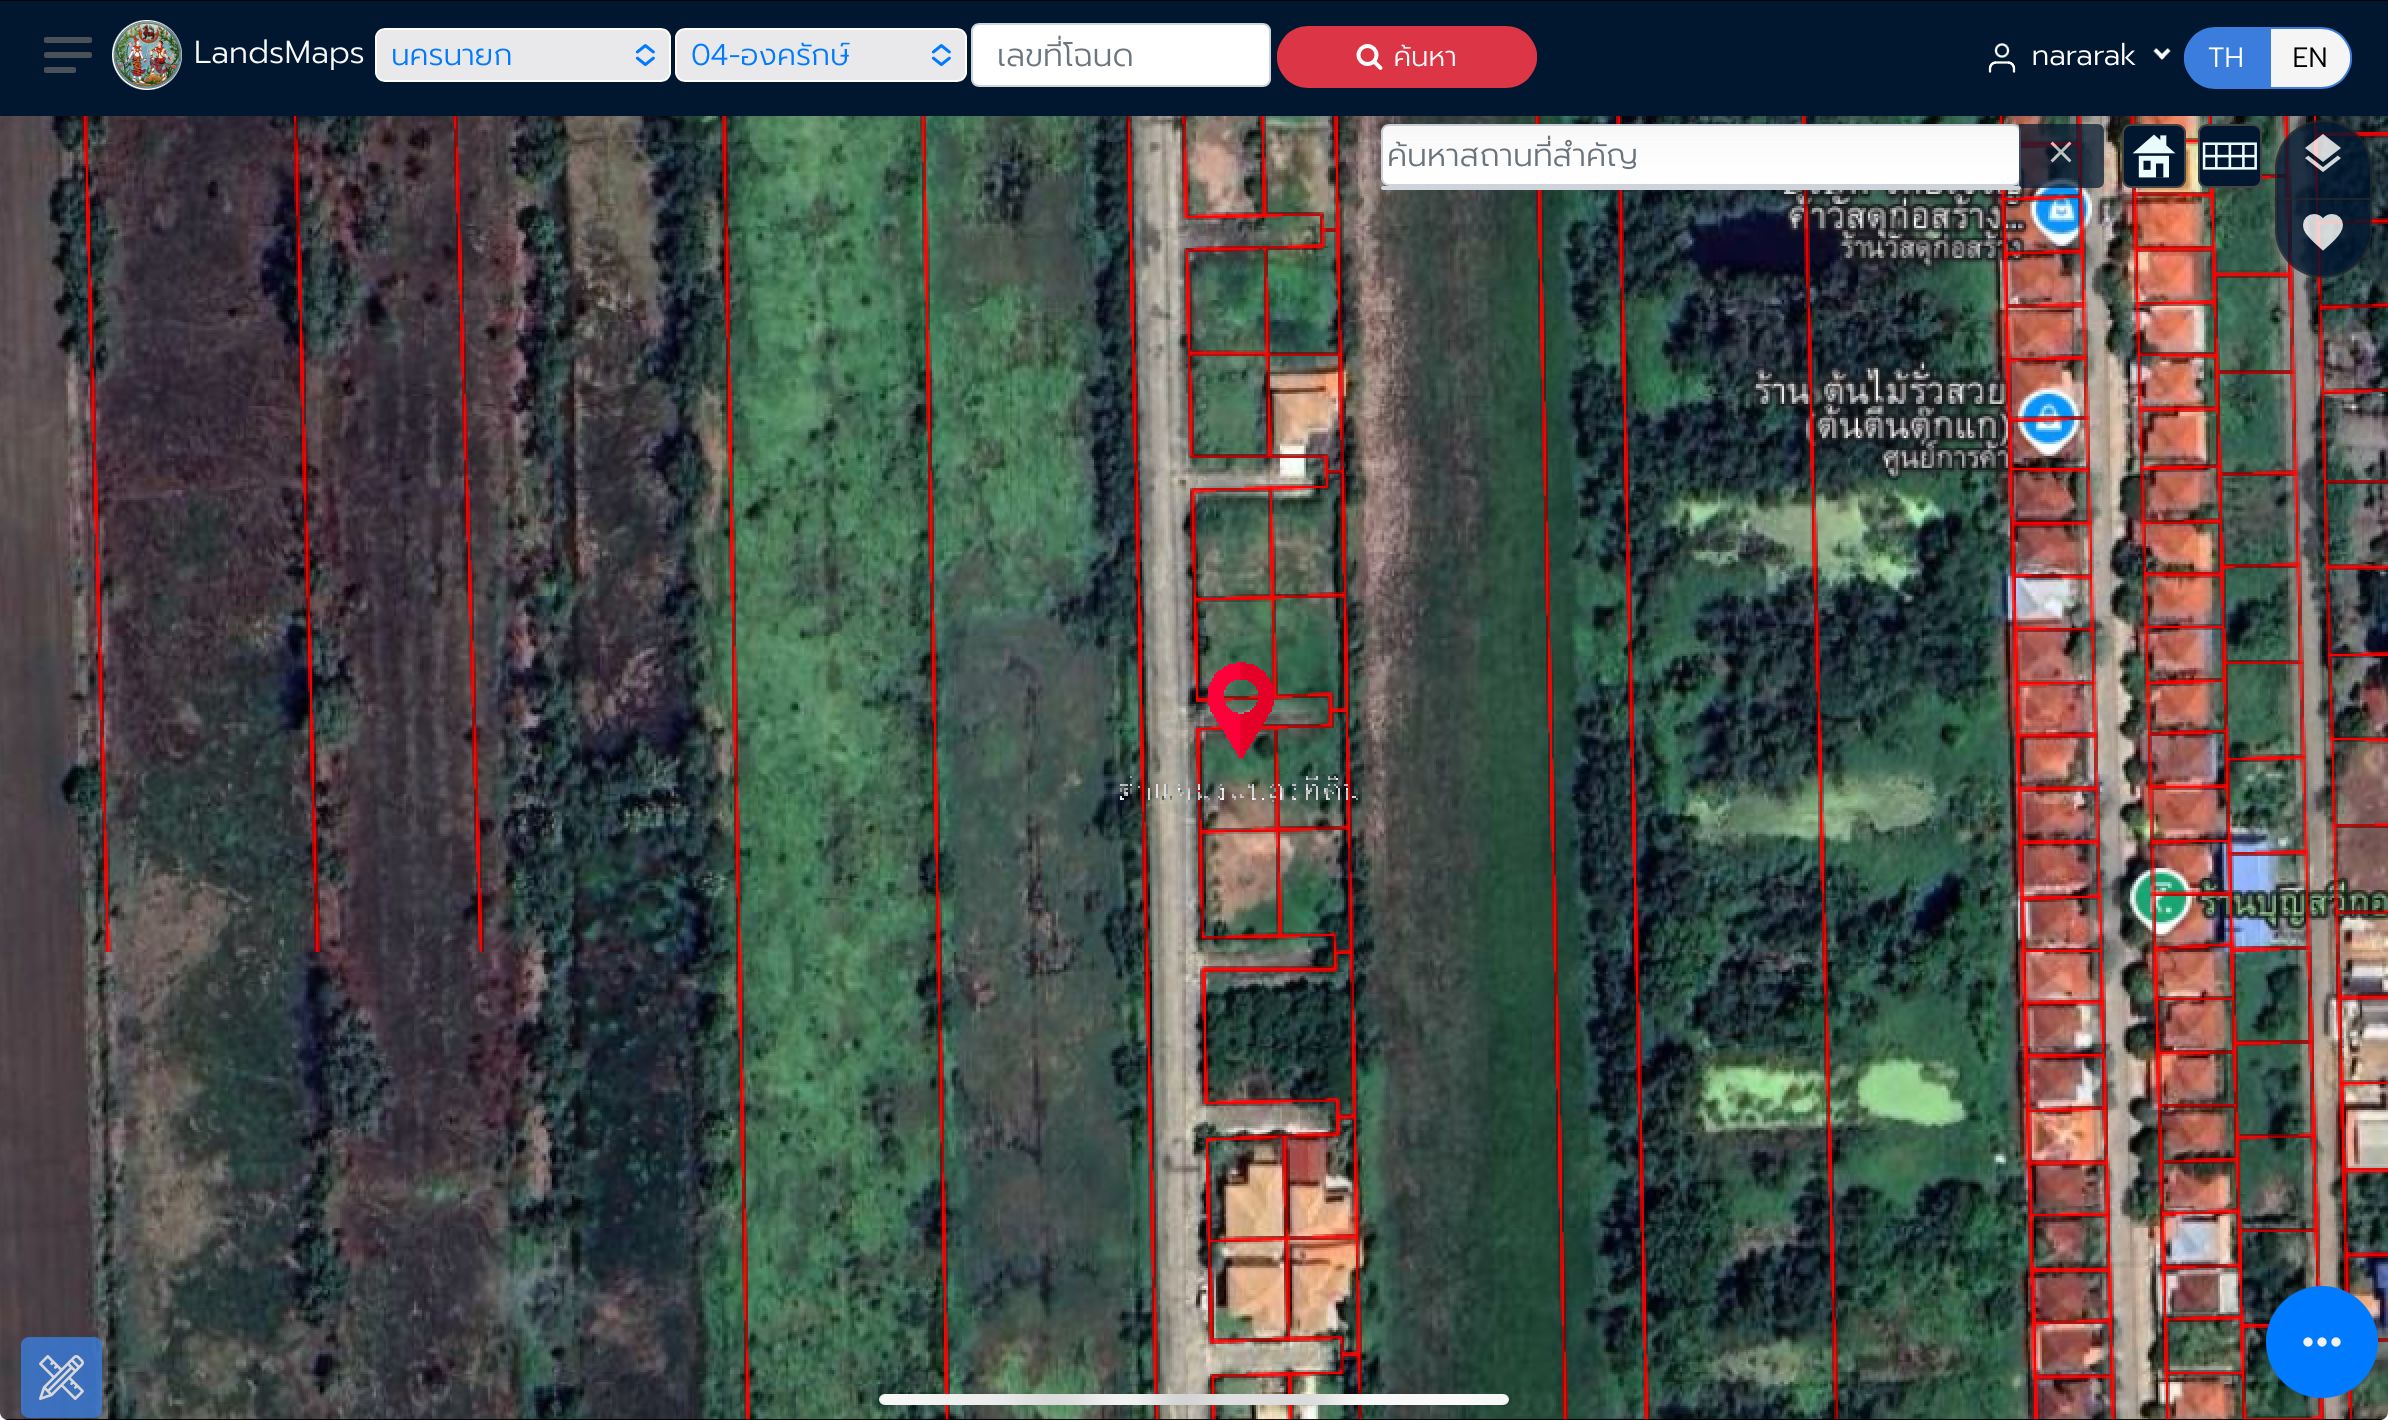Screen dimensions: 2388x1420
Task: Click the home icon button
Action: (2153, 156)
